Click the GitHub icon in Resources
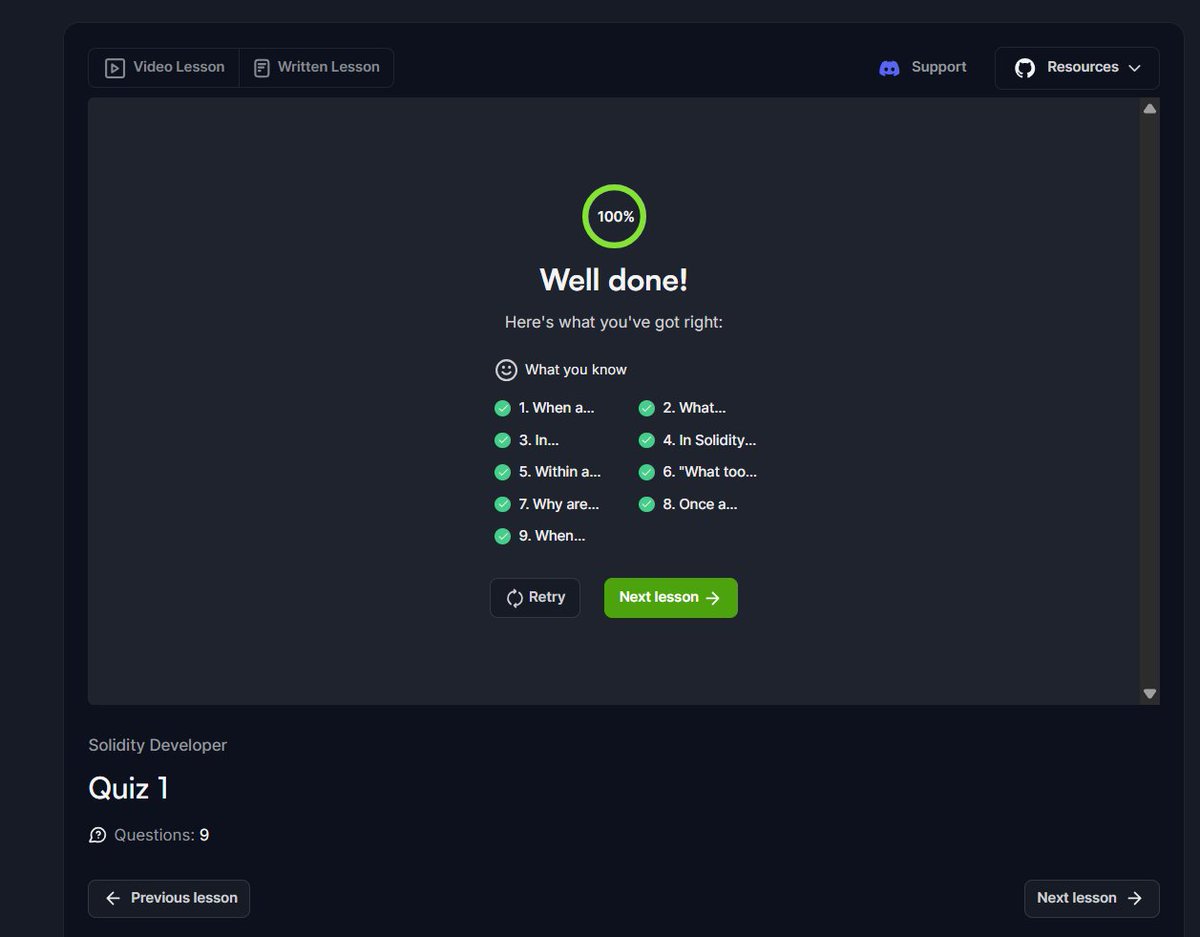 click(1025, 68)
